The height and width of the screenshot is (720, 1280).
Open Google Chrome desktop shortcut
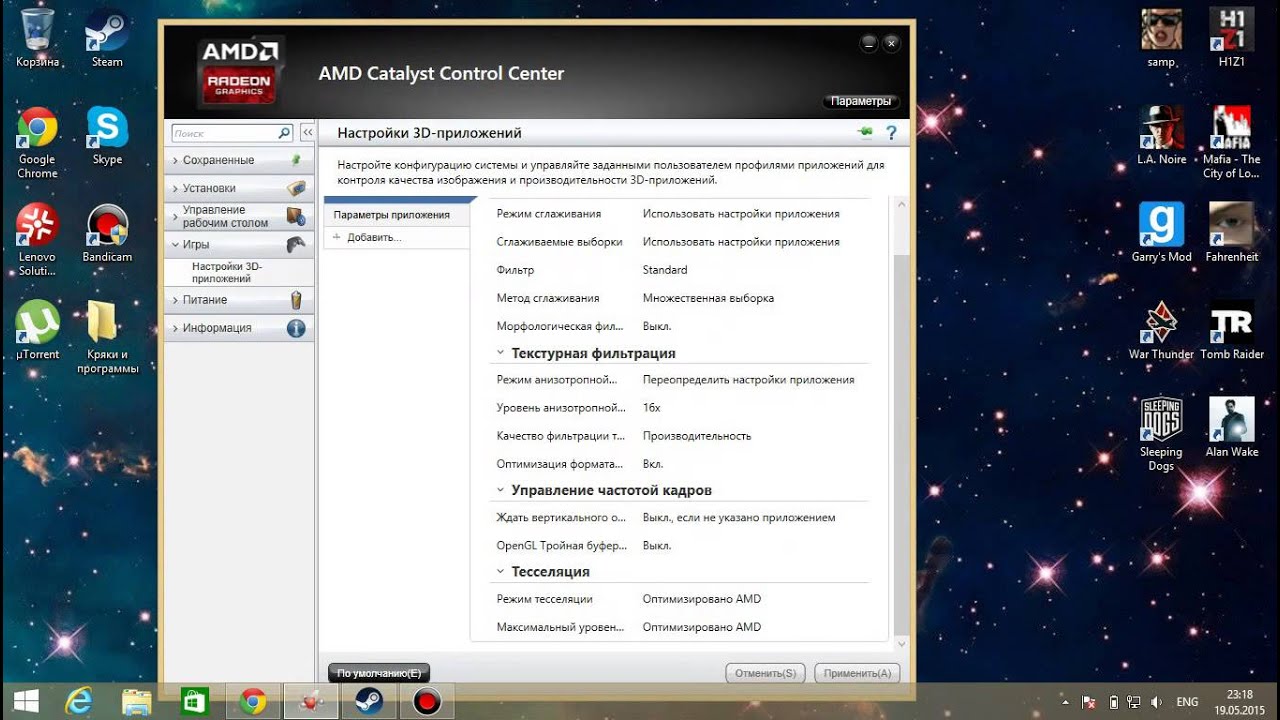coord(37,143)
